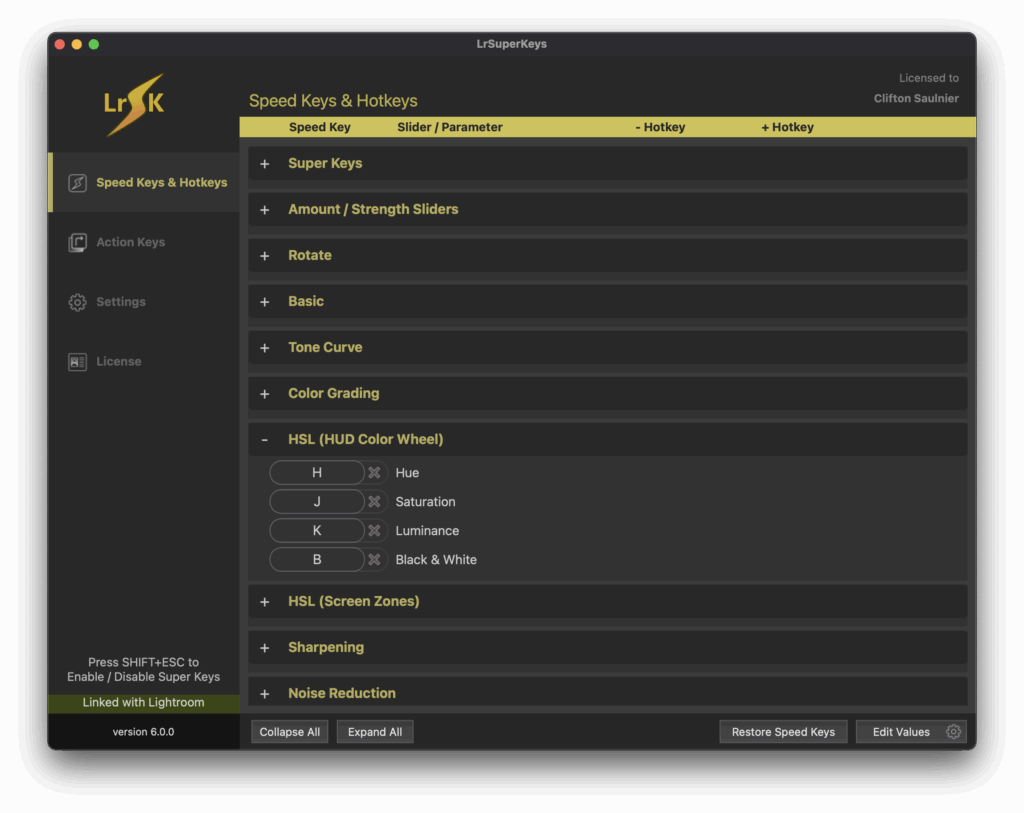This screenshot has height=813, width=1024.
Task: Expand the Noise Reduction section
Action: pyautogui.click(x=264, y=693)
